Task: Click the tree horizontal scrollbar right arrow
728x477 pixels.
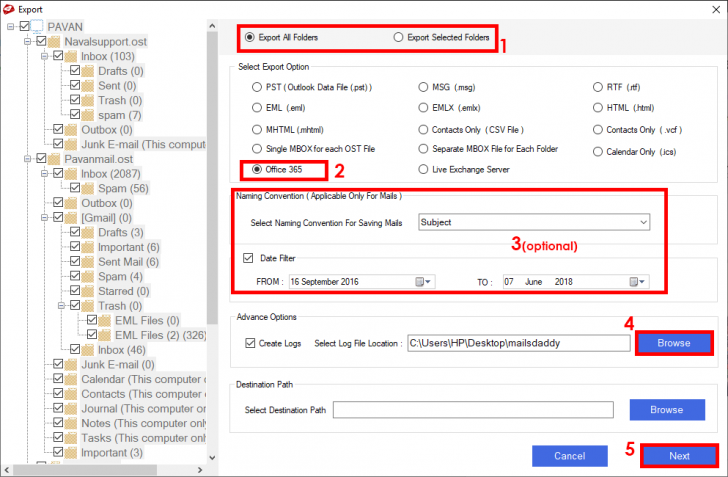Action: (x=200, y=470)
